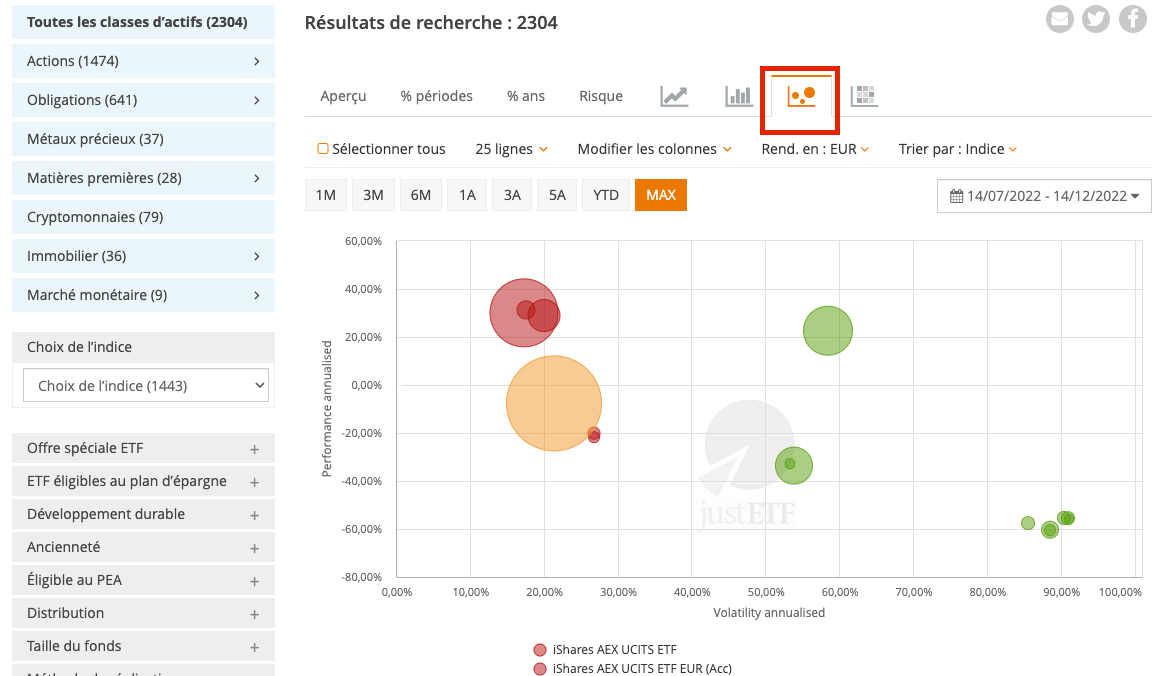Select the YTD time period button
The height and width of the screenshot is (676, 1161).
(x=606, y=195)
